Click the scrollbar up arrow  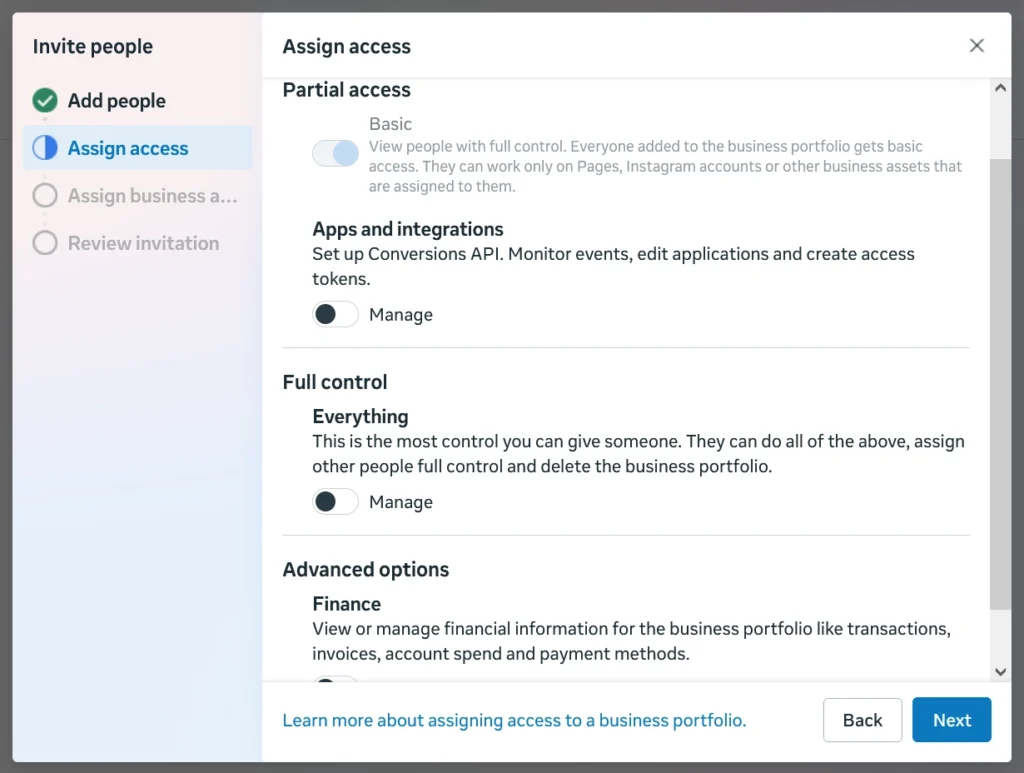pyautogui.click(x=1000, y=88)
